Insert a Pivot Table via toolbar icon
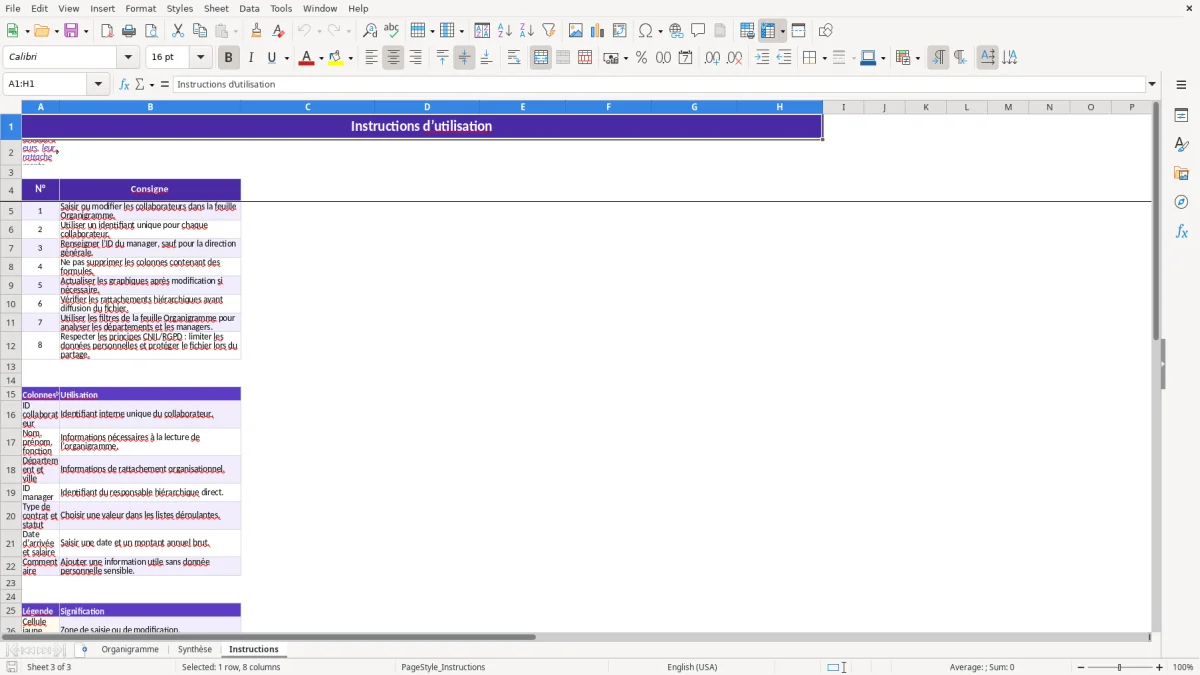Image resolution: width=1200 pixels, height=675 pixels. 620,31
